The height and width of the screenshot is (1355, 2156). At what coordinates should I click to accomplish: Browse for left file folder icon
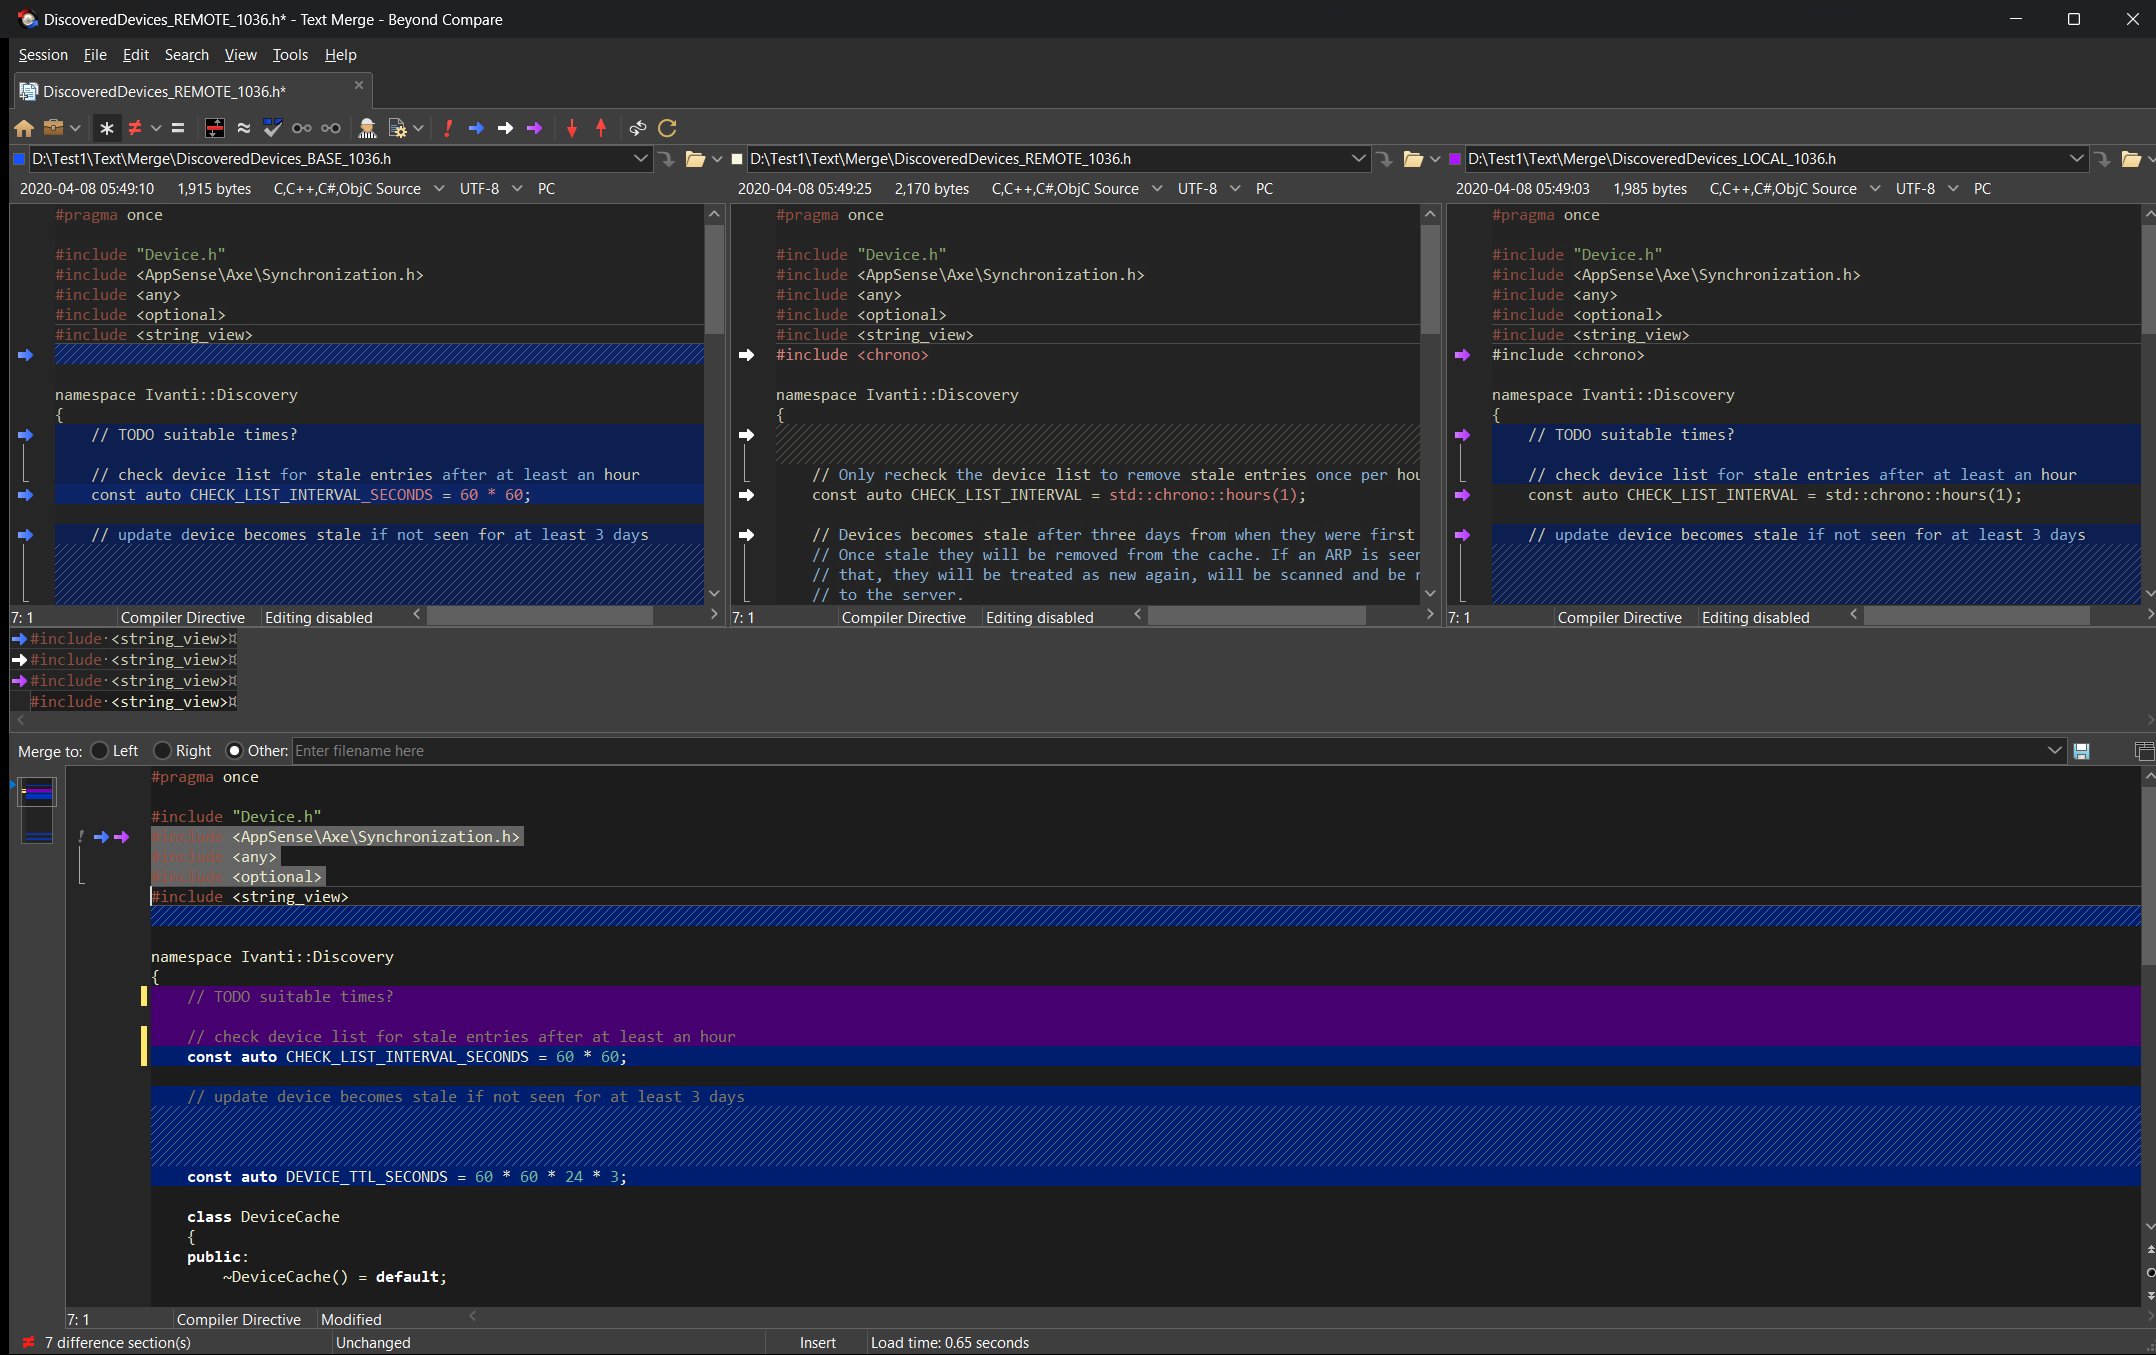(x=695, y=159)
